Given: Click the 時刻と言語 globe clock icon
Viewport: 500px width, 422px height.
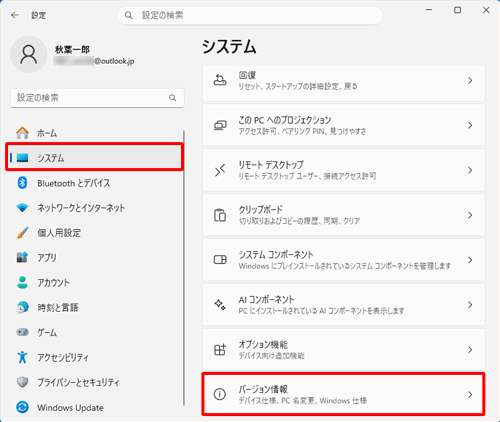Looking at the screenshot, I should 22,307.
